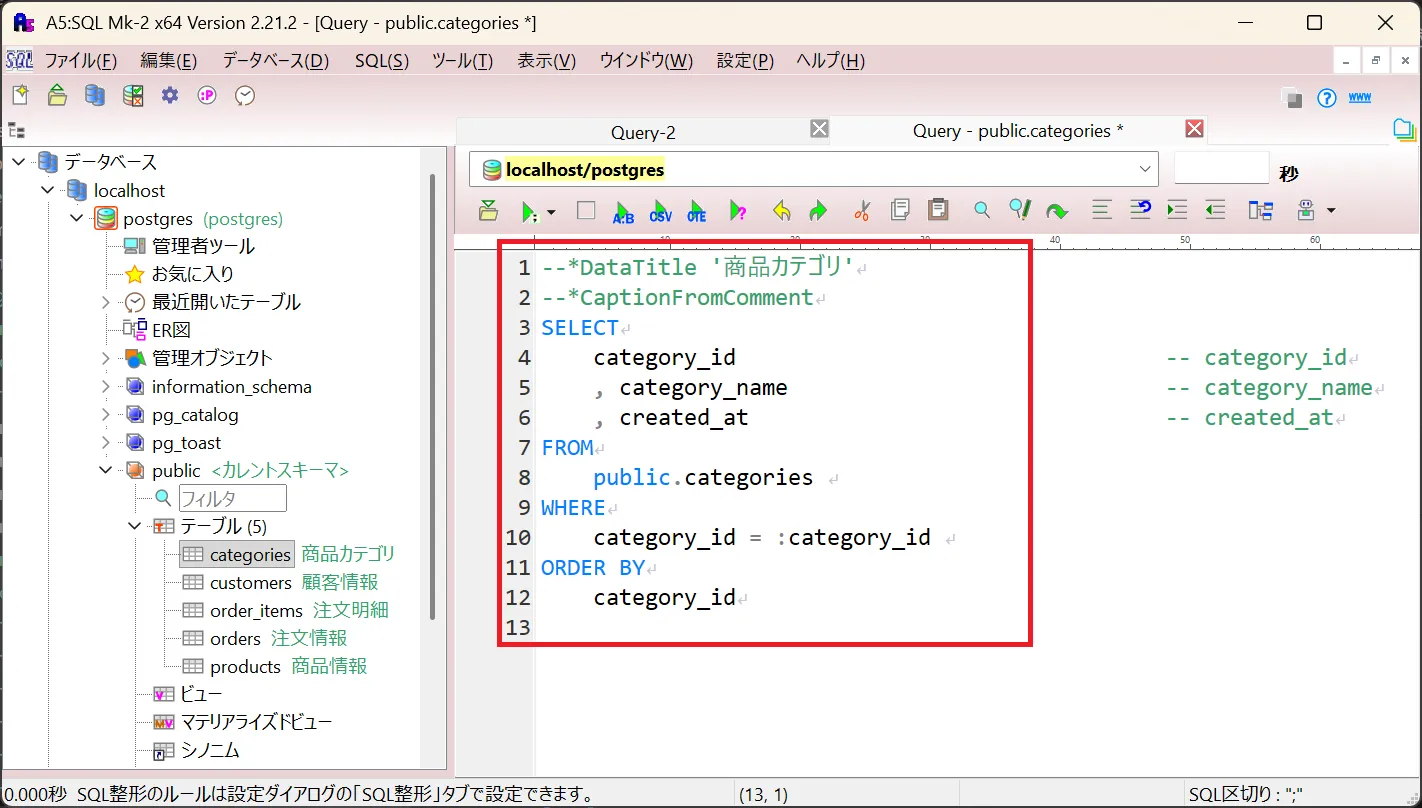Expand the pg_toast schema node
This screenshot has width=1422, height=808.
[x=106, y=442]
